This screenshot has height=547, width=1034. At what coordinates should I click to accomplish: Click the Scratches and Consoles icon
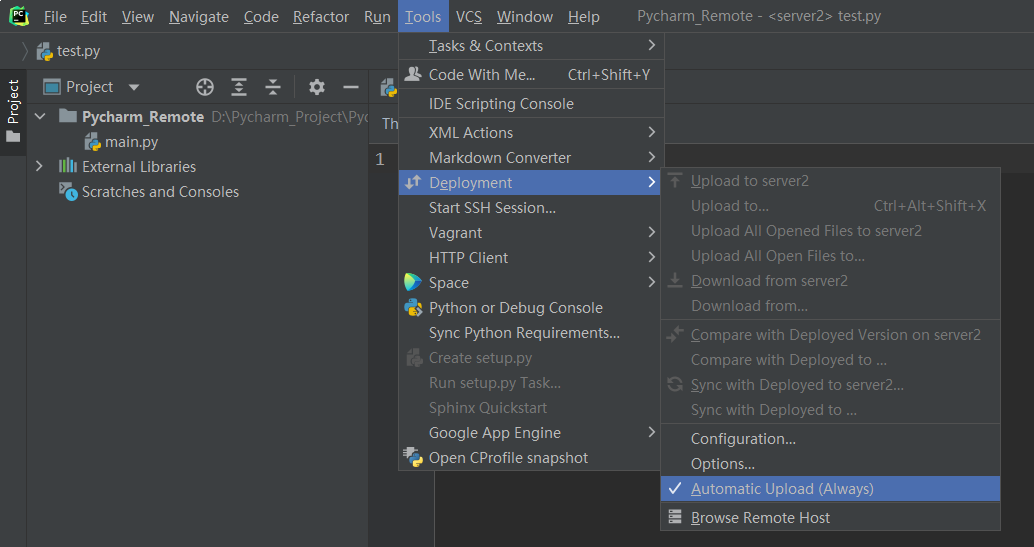click(68, 192)
